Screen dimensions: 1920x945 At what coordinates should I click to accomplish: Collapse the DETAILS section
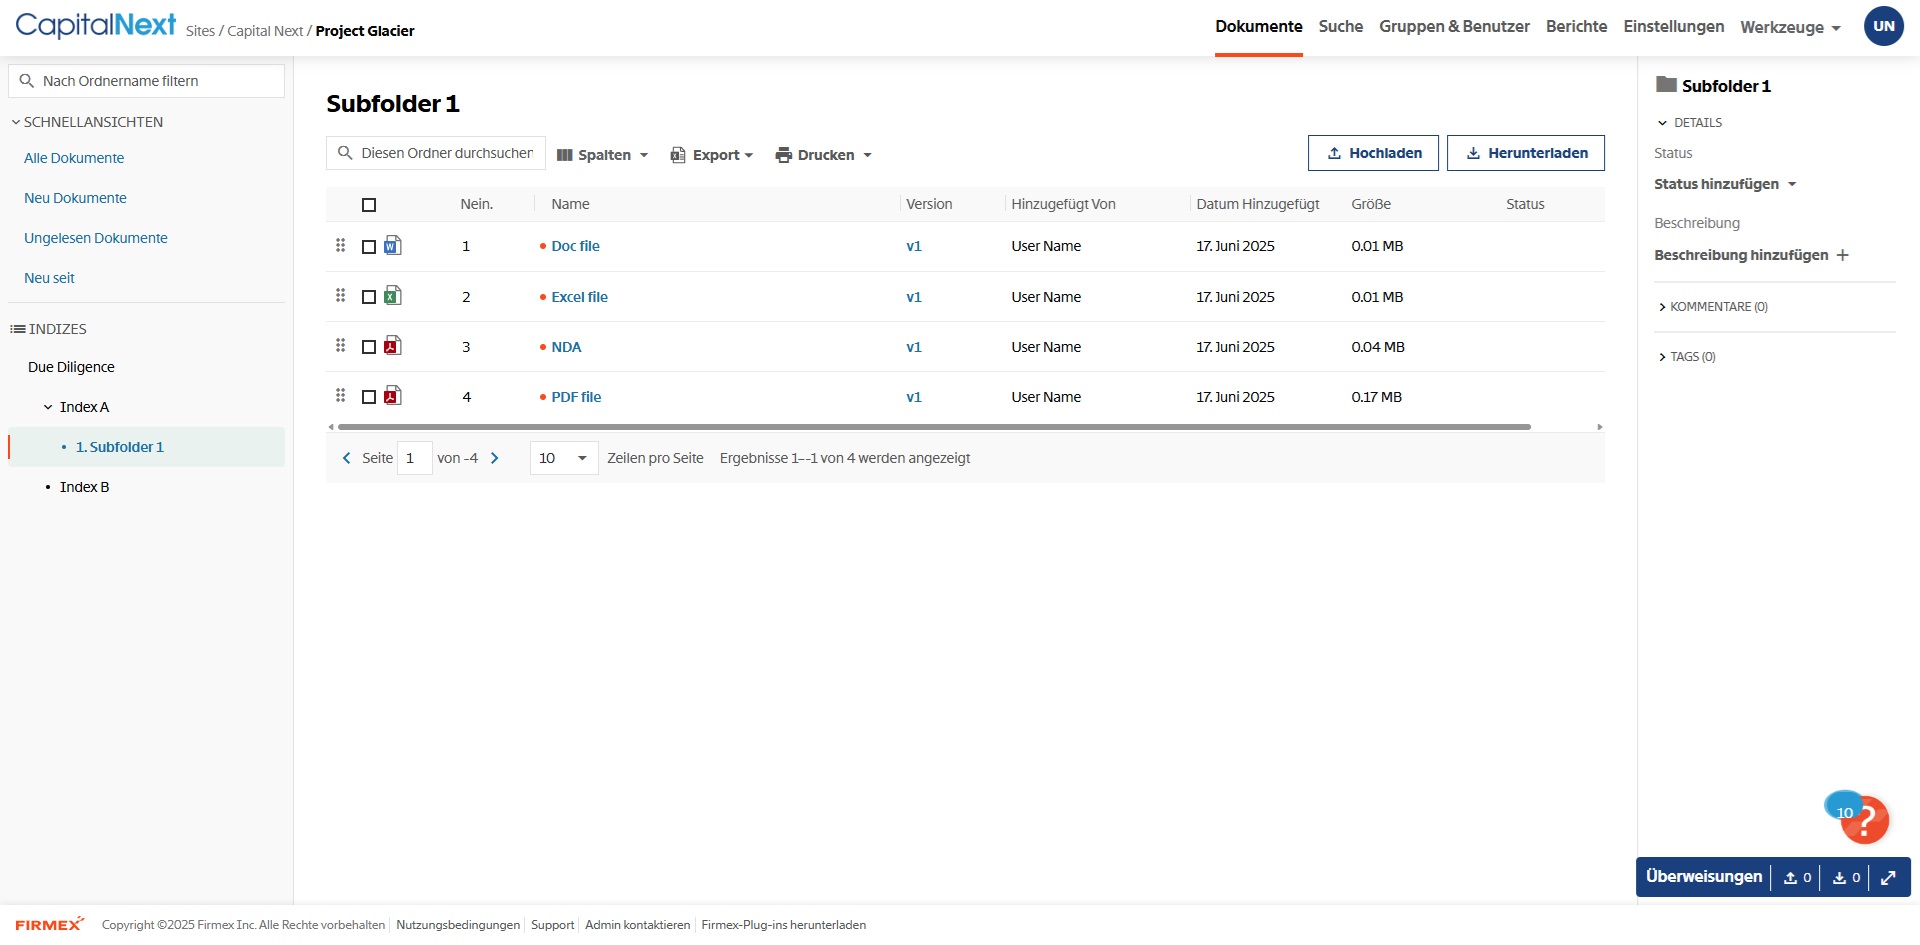[1690, 123]
